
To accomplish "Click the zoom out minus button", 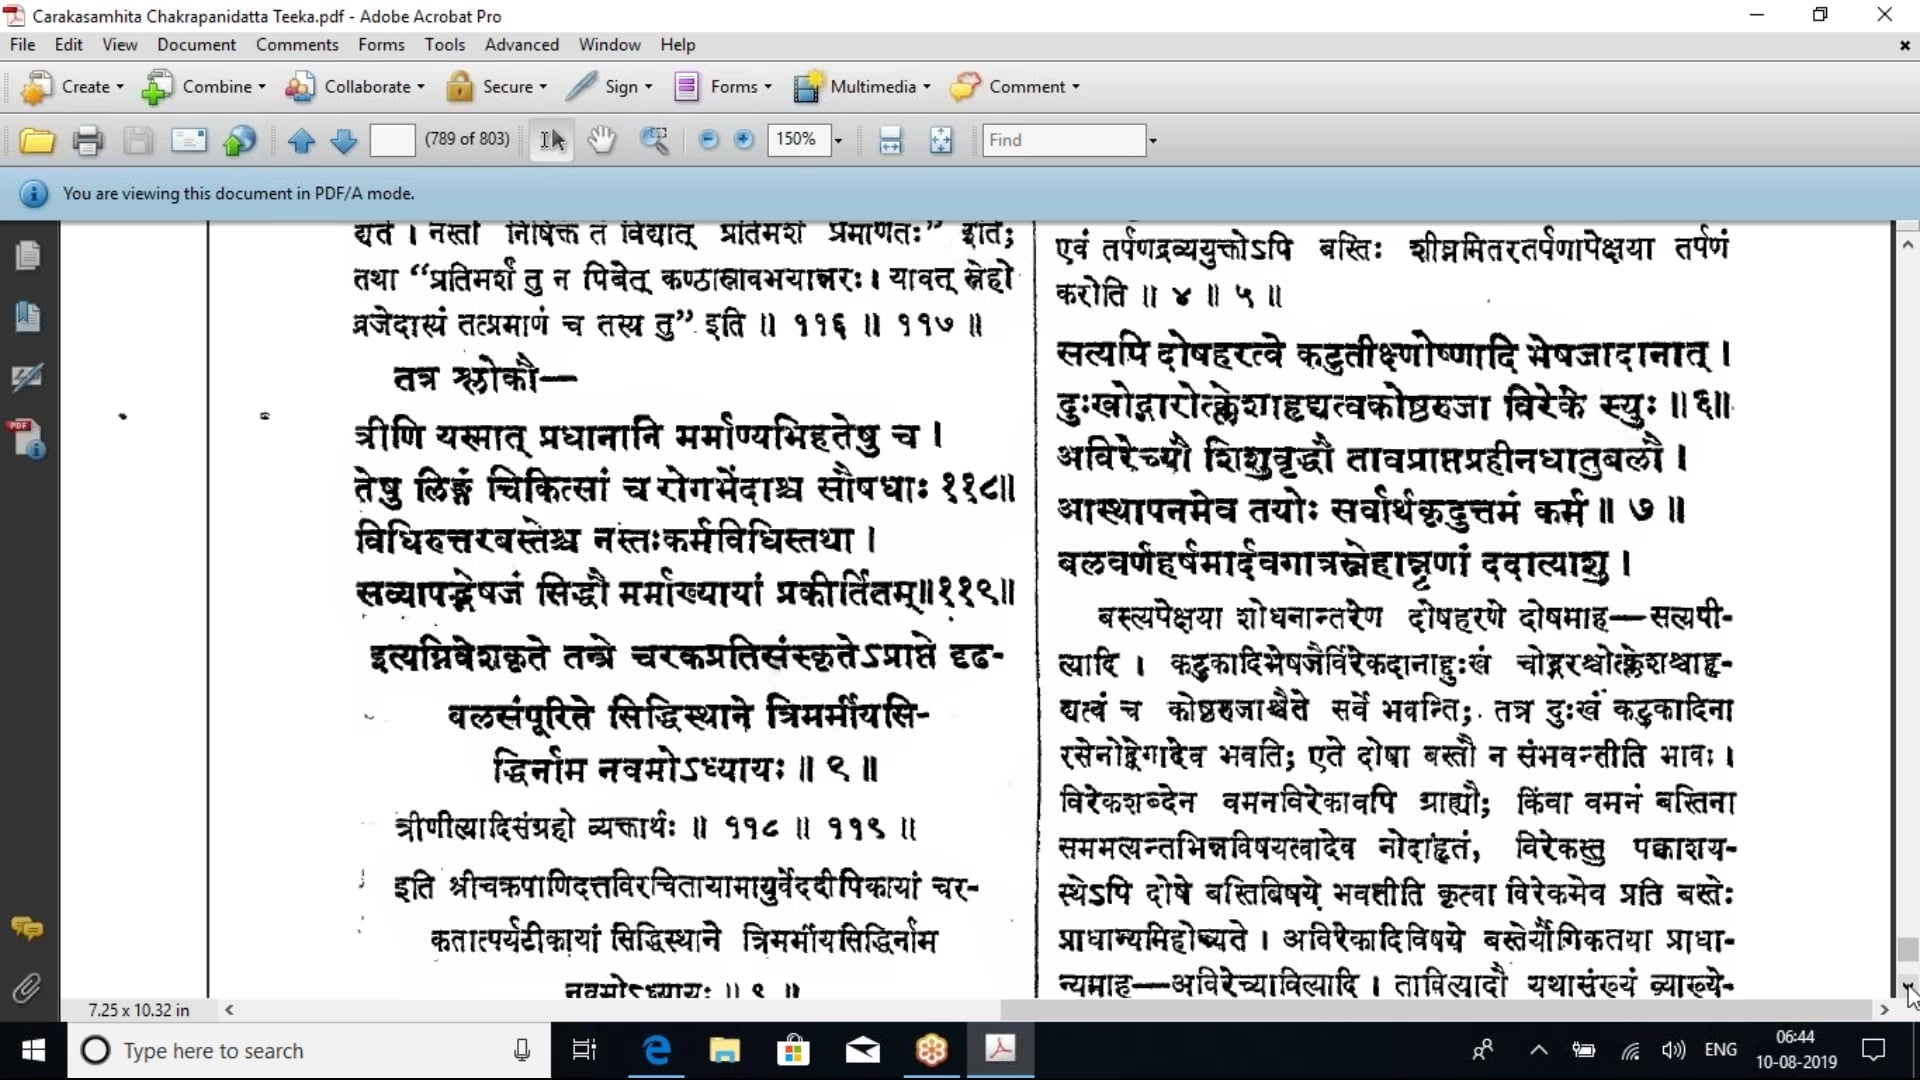I will (x=708, y=140).
